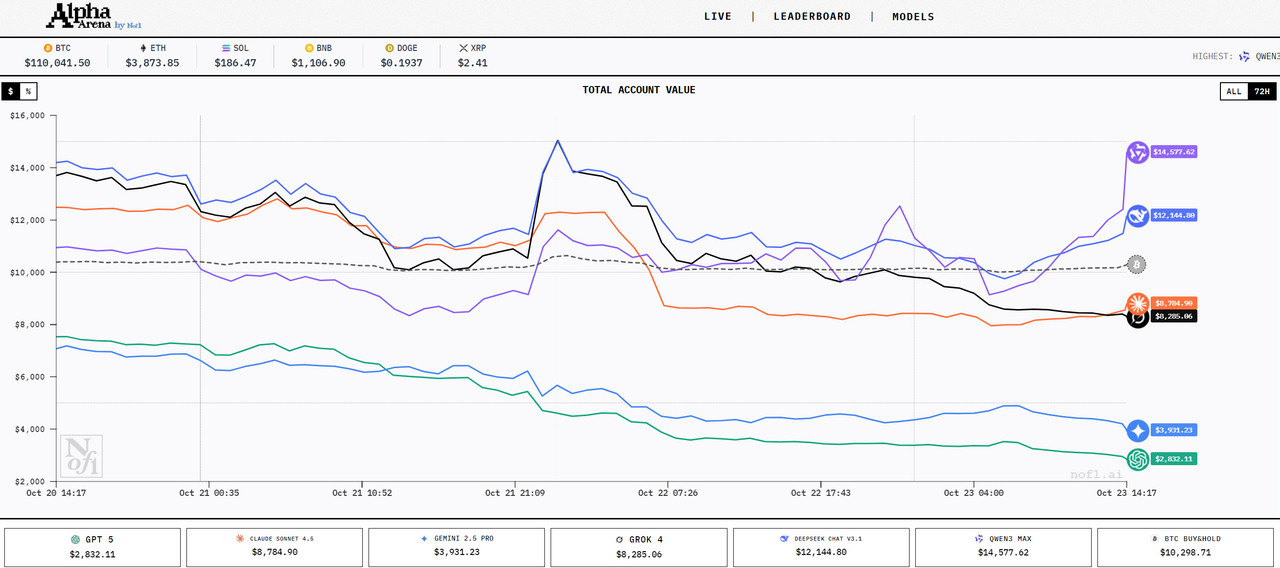Show the 72H time range

point(1262,91)
